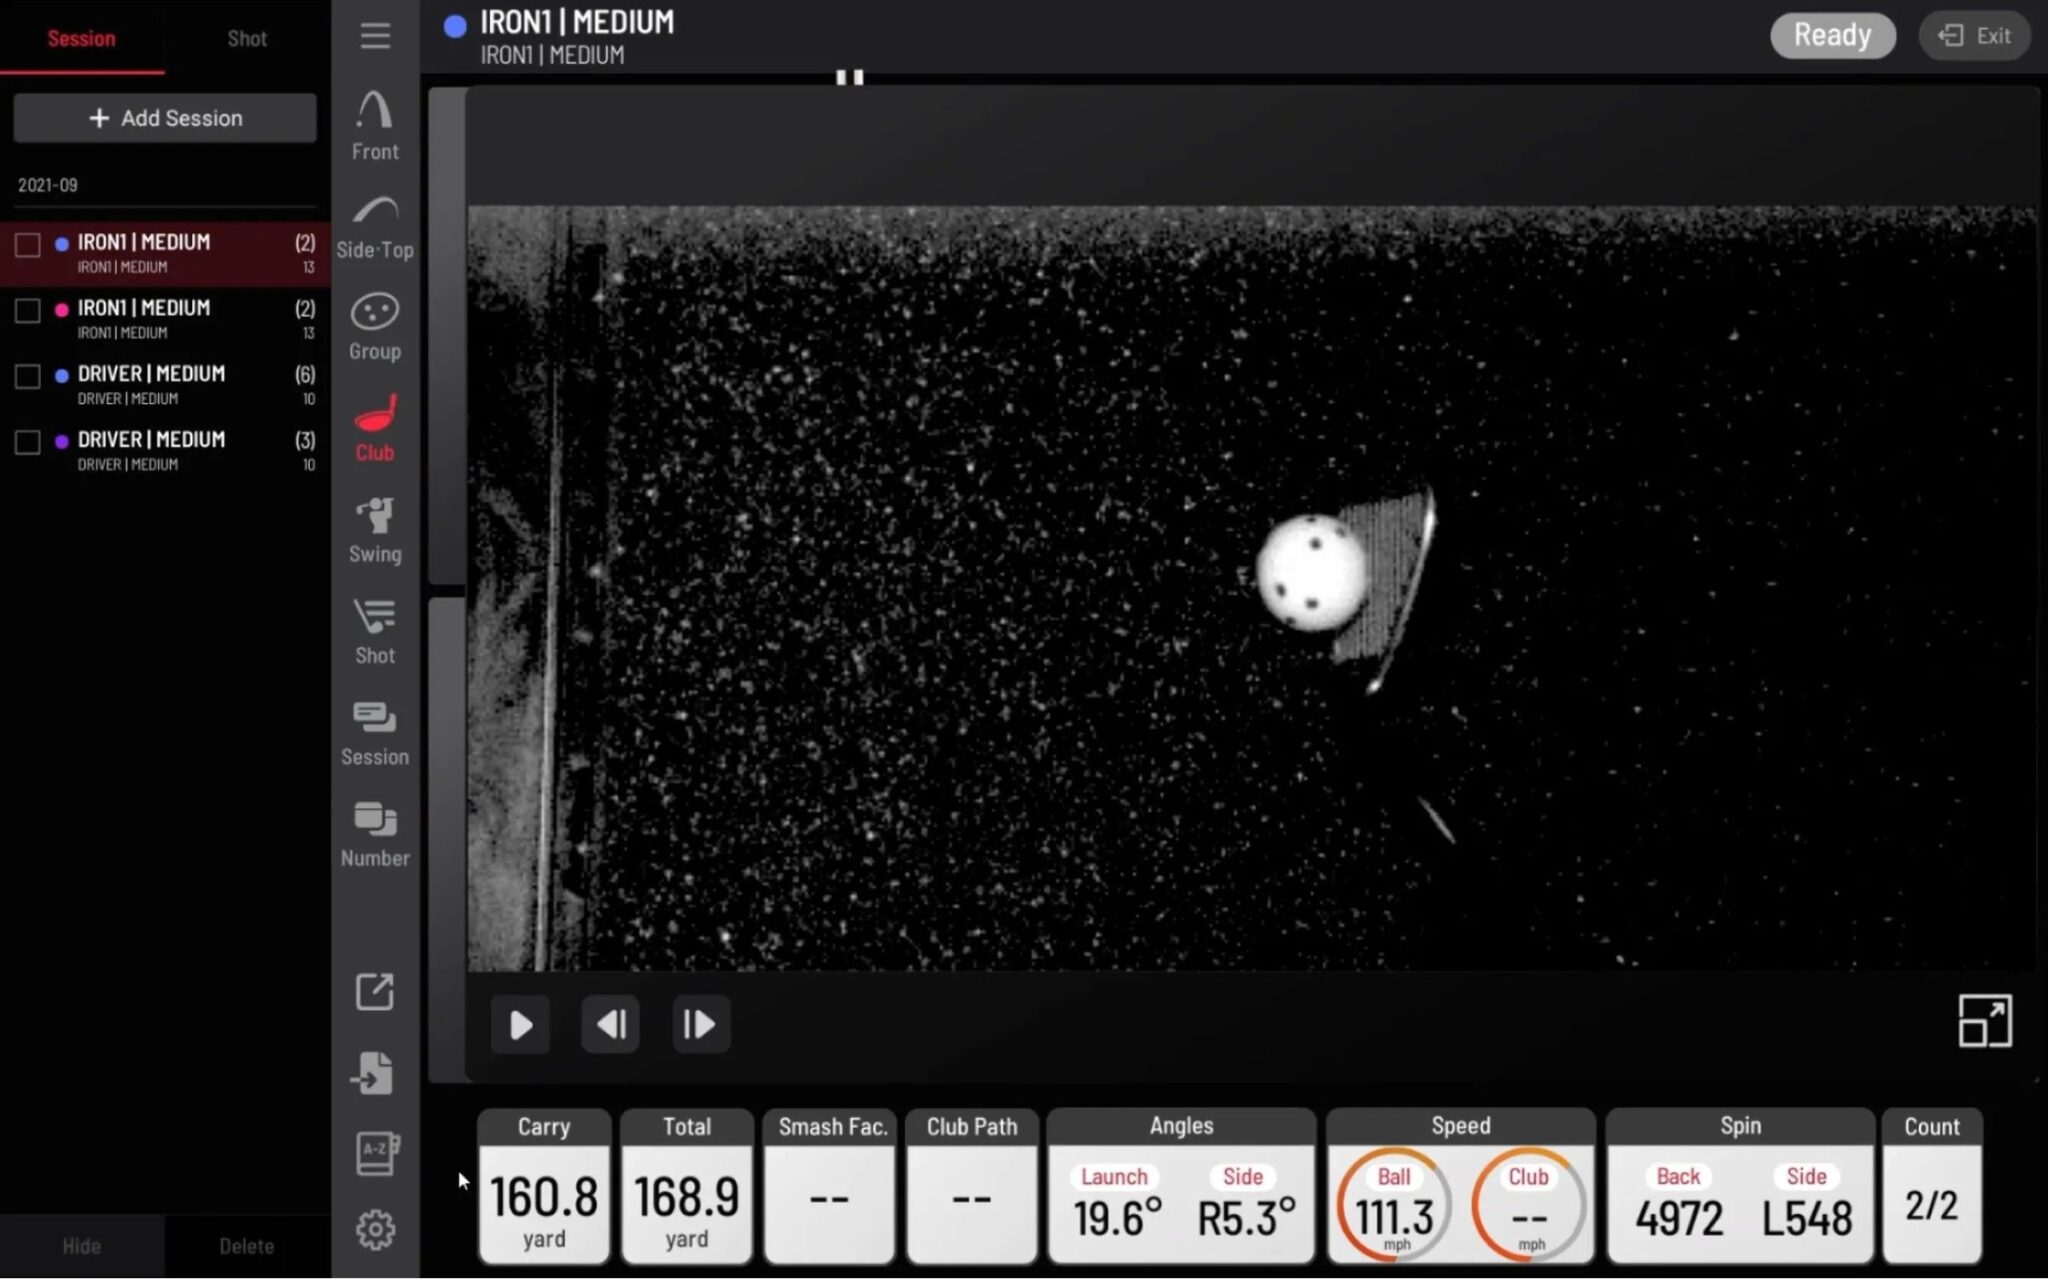Check the second IRON1 MEDIUM session checkbox

27,311
